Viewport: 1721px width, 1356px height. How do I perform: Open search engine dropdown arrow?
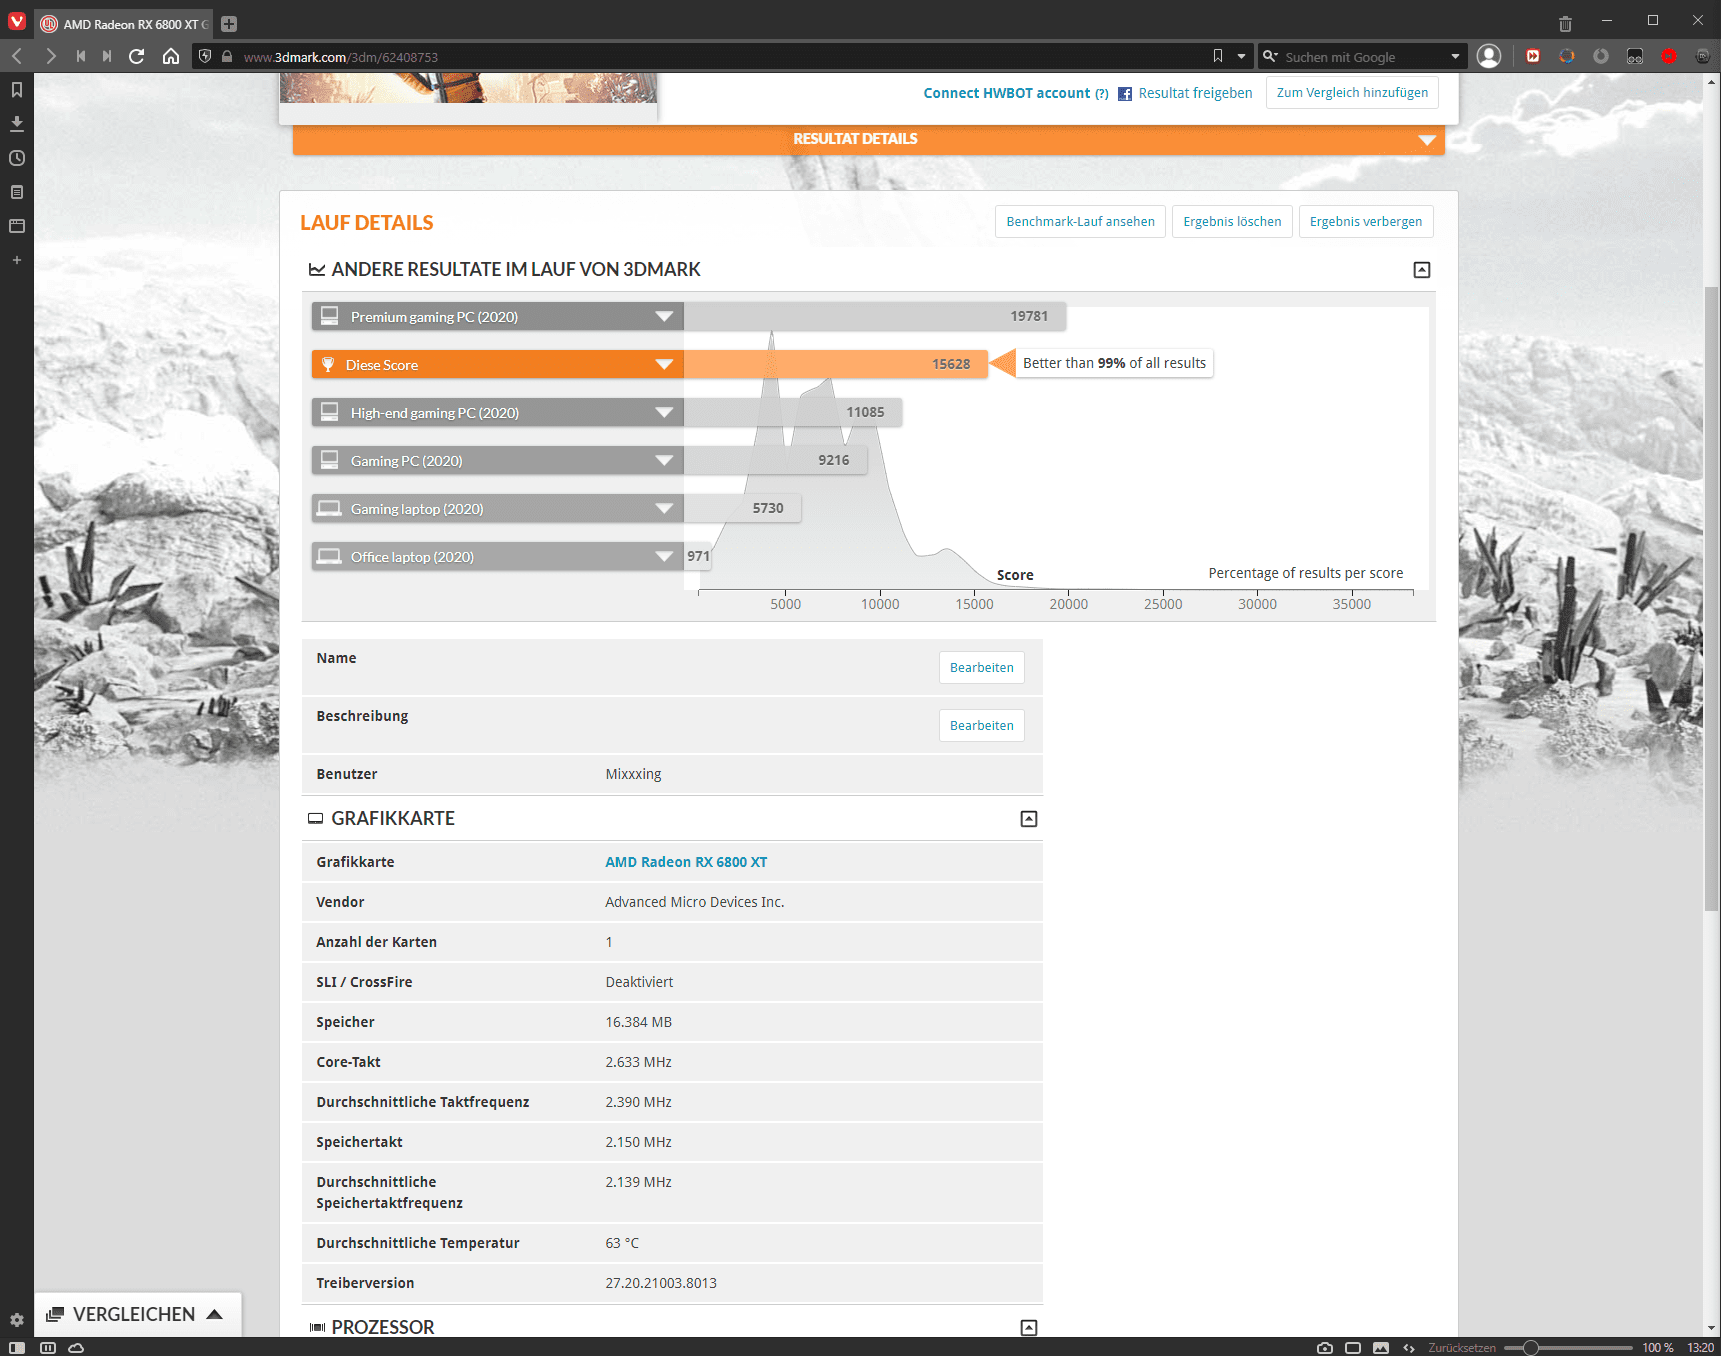tap(1455, 56)
